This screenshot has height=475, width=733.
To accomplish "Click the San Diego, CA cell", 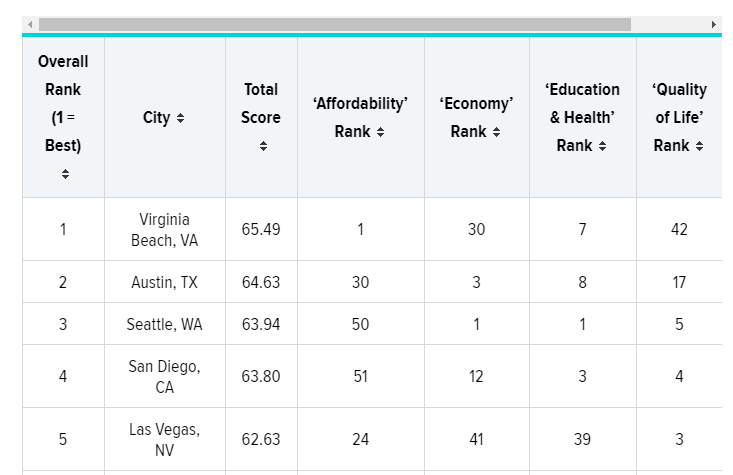I will 165,376.
